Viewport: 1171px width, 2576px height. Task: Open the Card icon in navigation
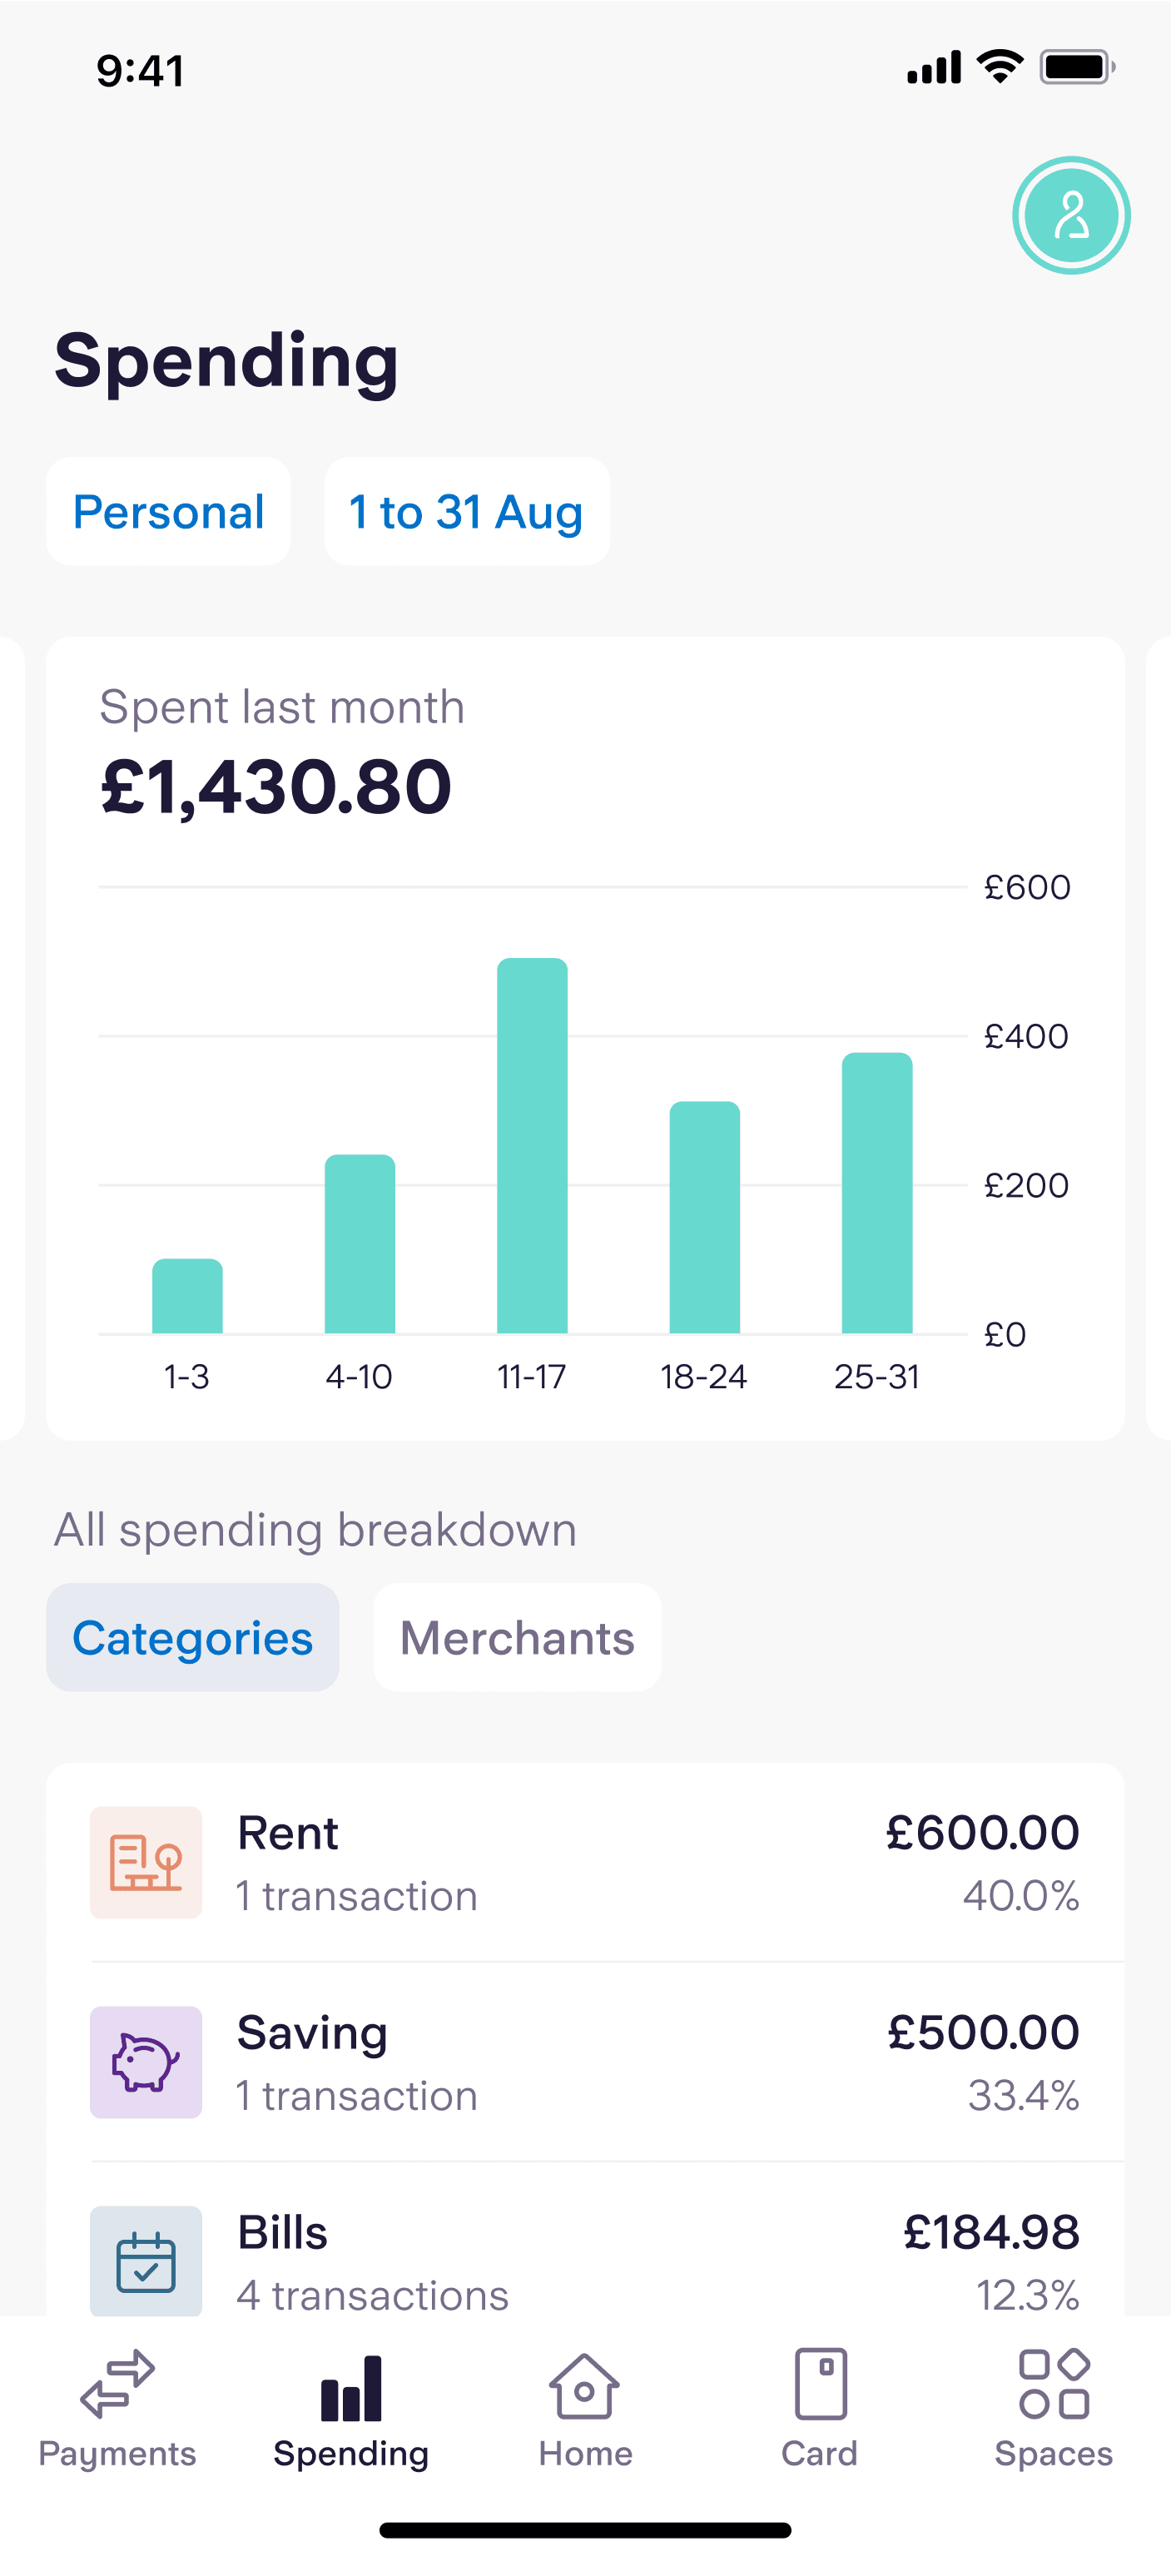point(819,2385)
